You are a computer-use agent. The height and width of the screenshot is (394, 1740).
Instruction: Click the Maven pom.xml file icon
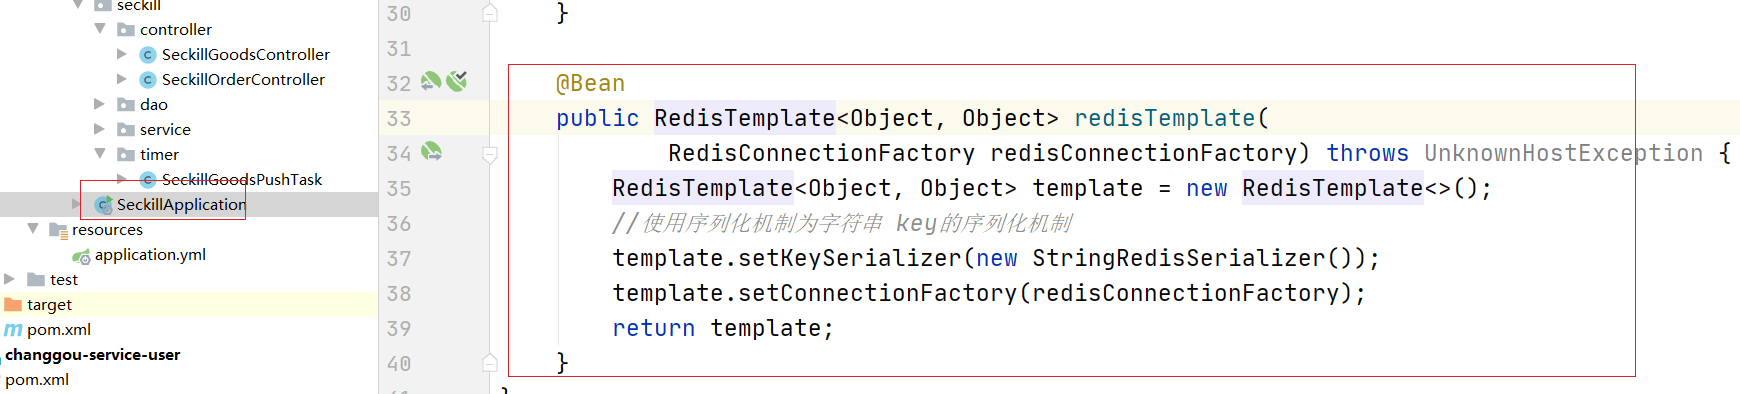coord(13,330)
